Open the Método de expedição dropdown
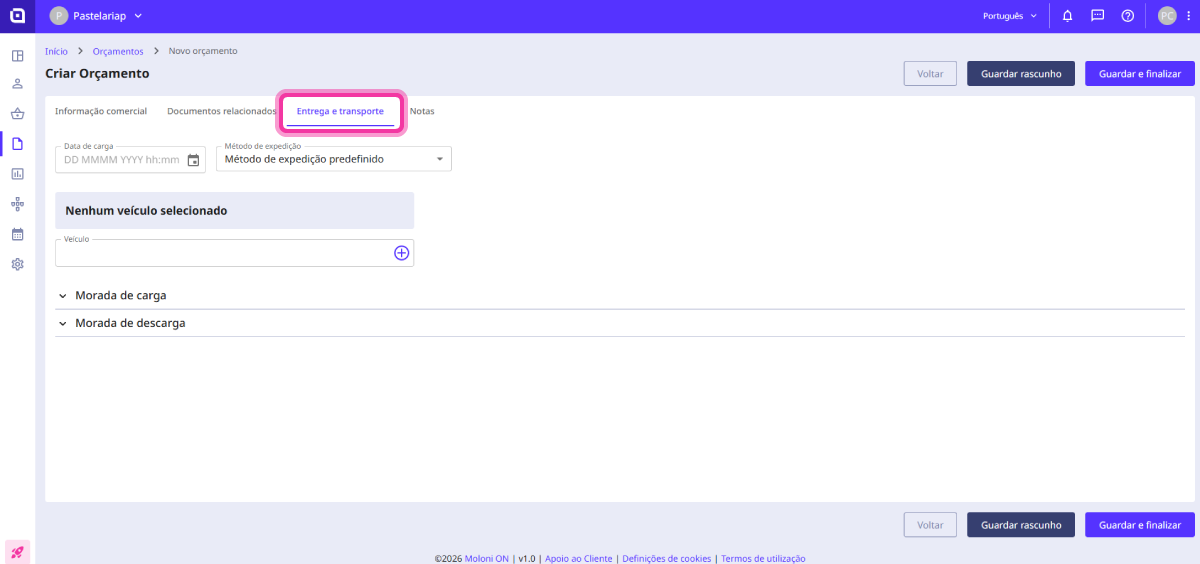Viewport: 1200px width, 564px height. point(334,159)
